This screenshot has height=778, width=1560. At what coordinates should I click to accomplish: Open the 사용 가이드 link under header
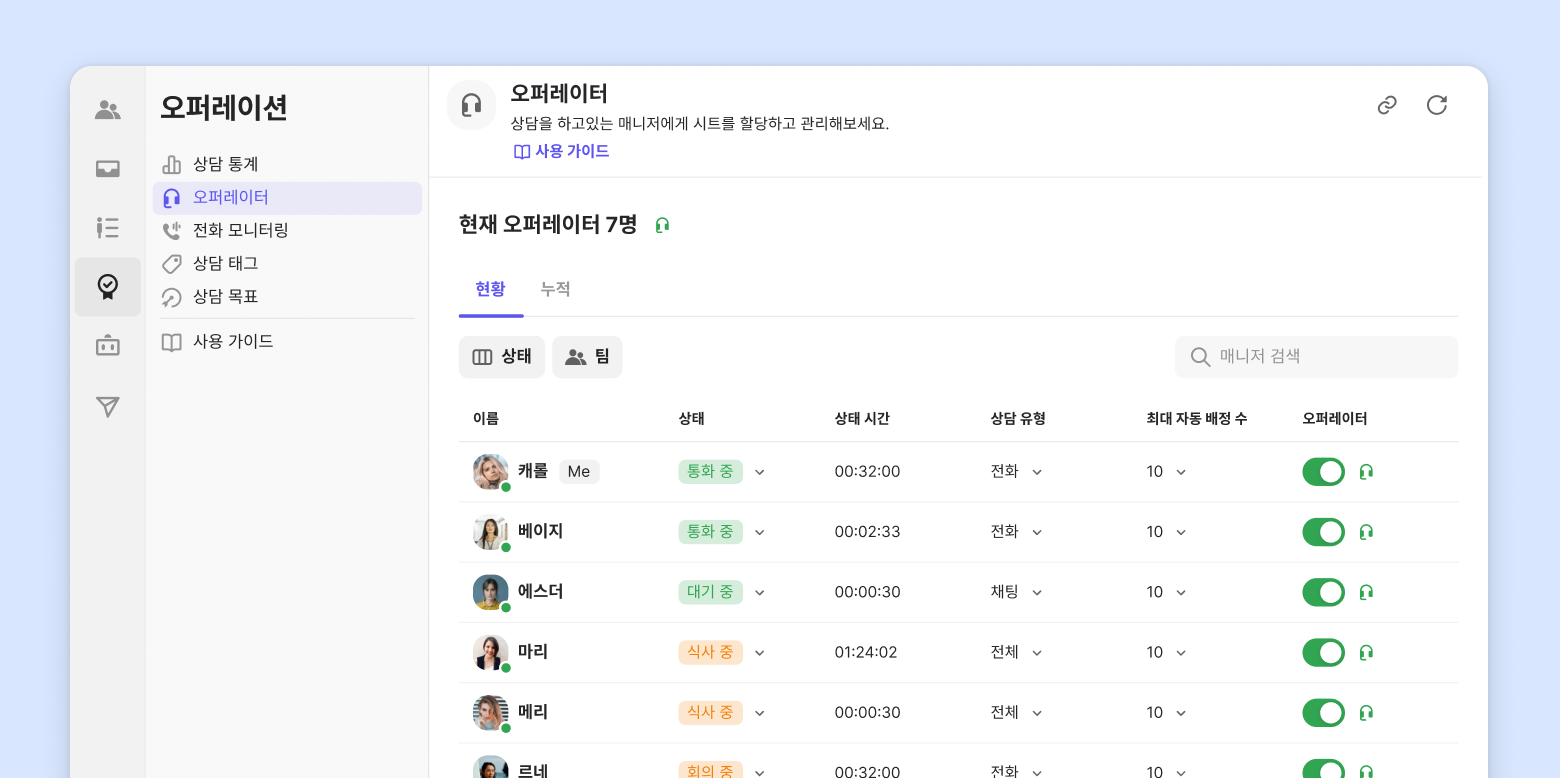tap(562, 151)
